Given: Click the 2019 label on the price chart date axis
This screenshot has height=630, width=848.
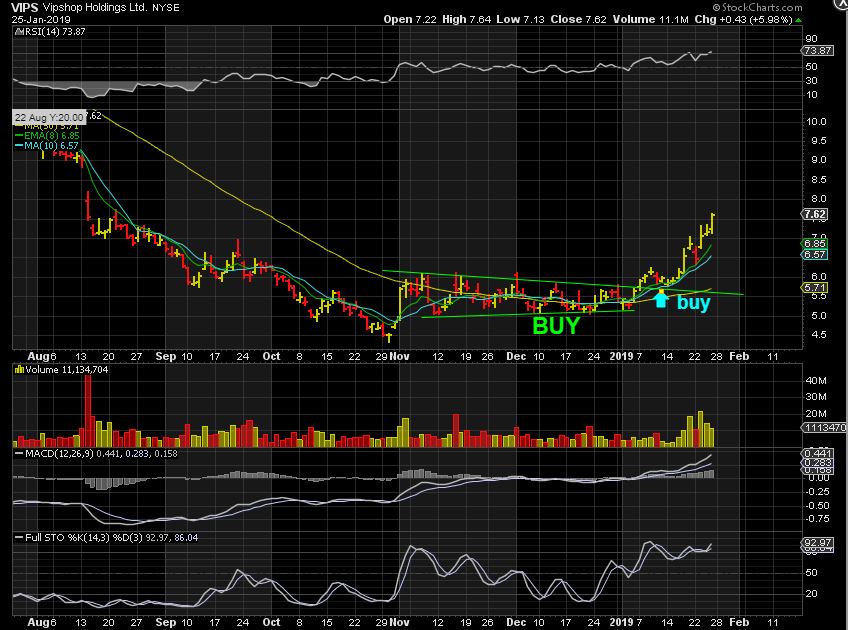Looking at the screenshot, I should point(621,356).
